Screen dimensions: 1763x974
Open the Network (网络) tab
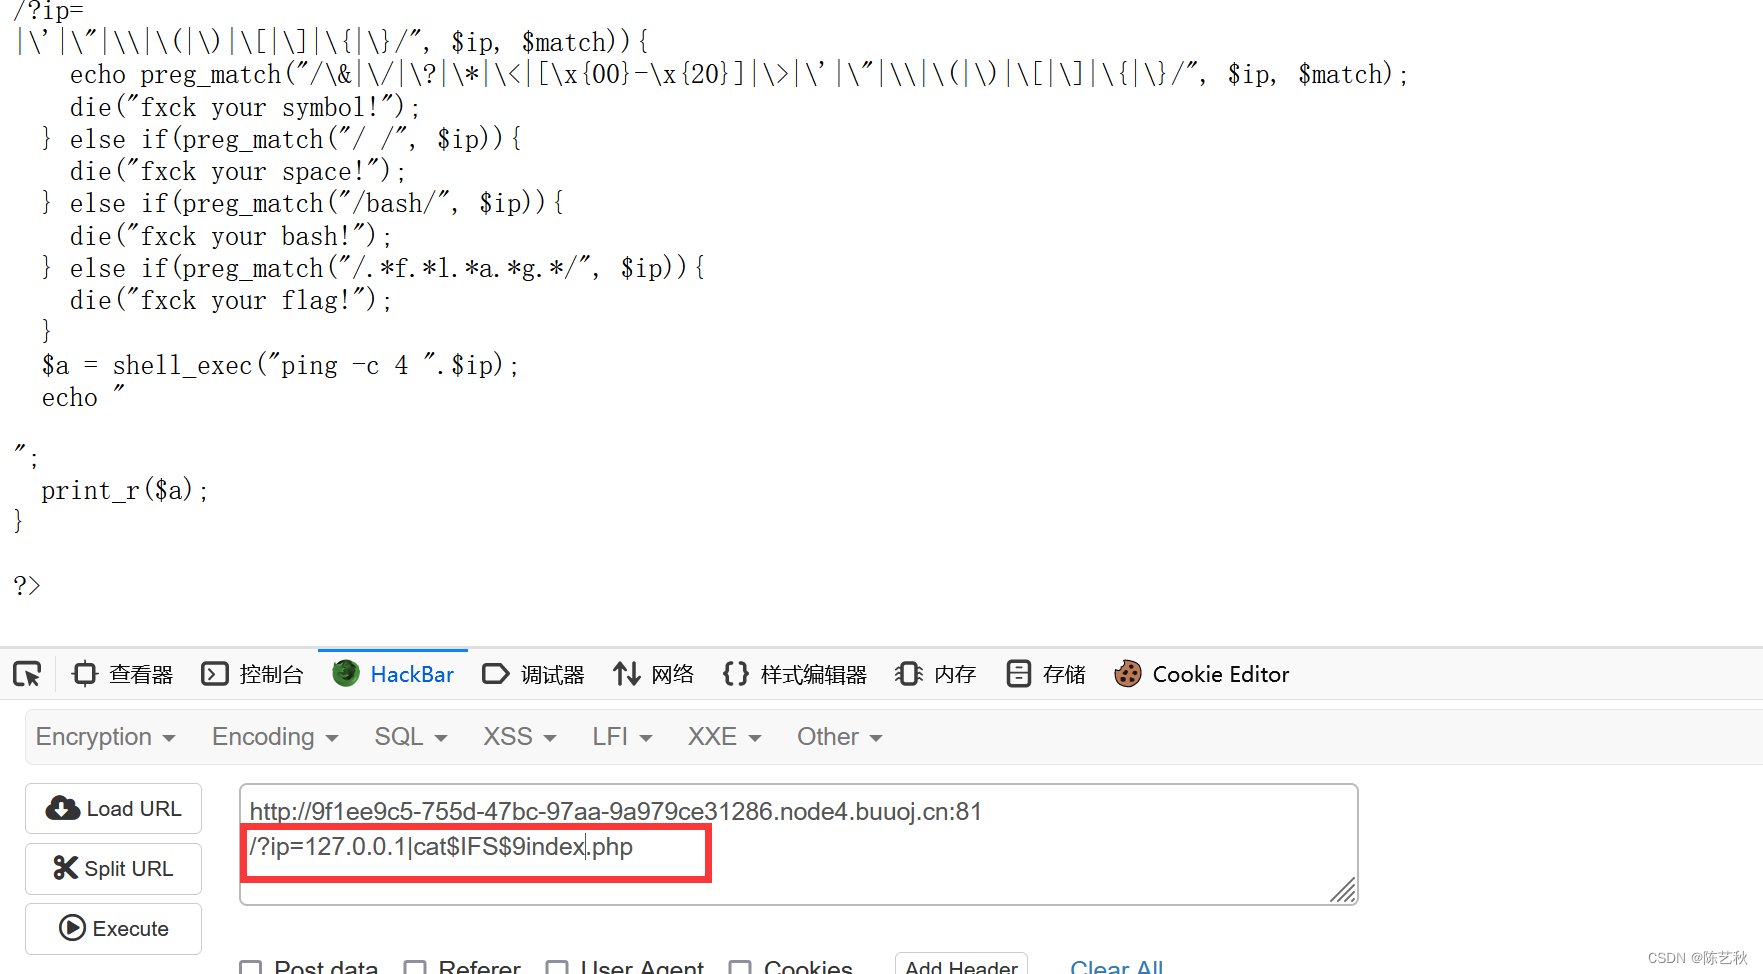click(653, 674)
